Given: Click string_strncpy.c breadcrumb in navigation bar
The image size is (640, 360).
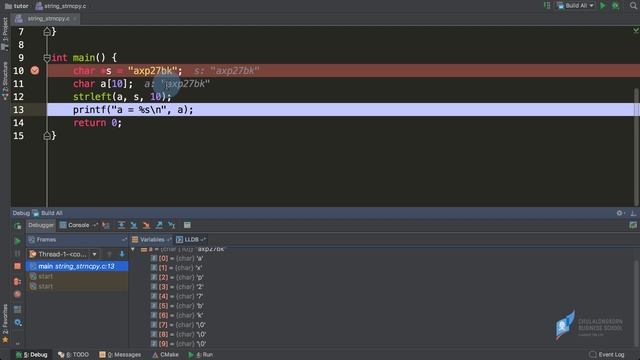Looking at the screenshot, I should point(61,6).
